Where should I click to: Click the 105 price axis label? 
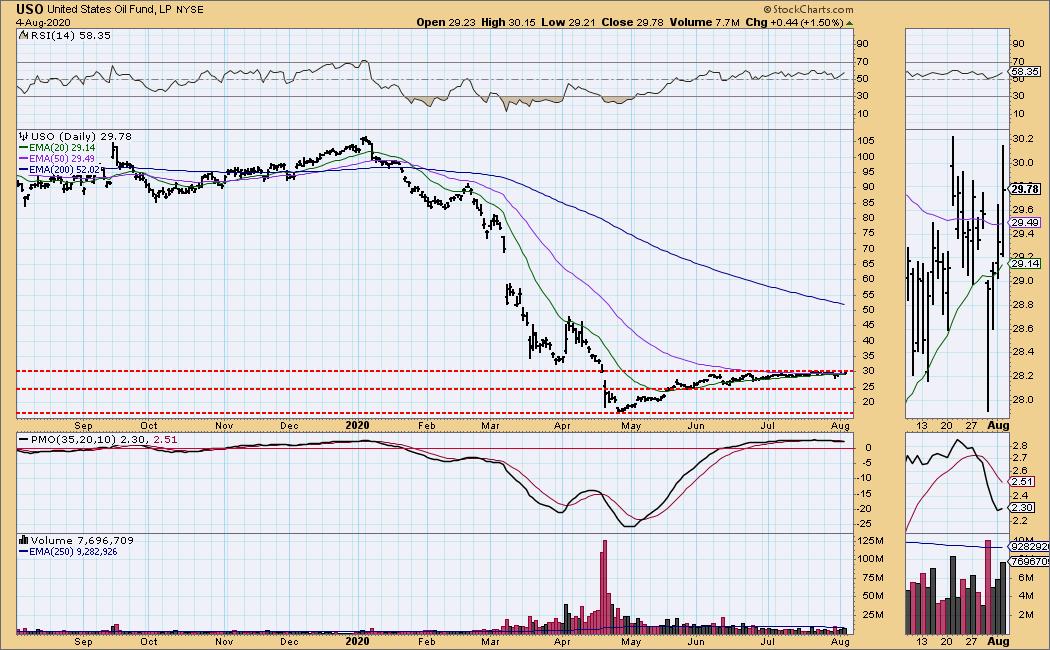click(x=869, y=141)
